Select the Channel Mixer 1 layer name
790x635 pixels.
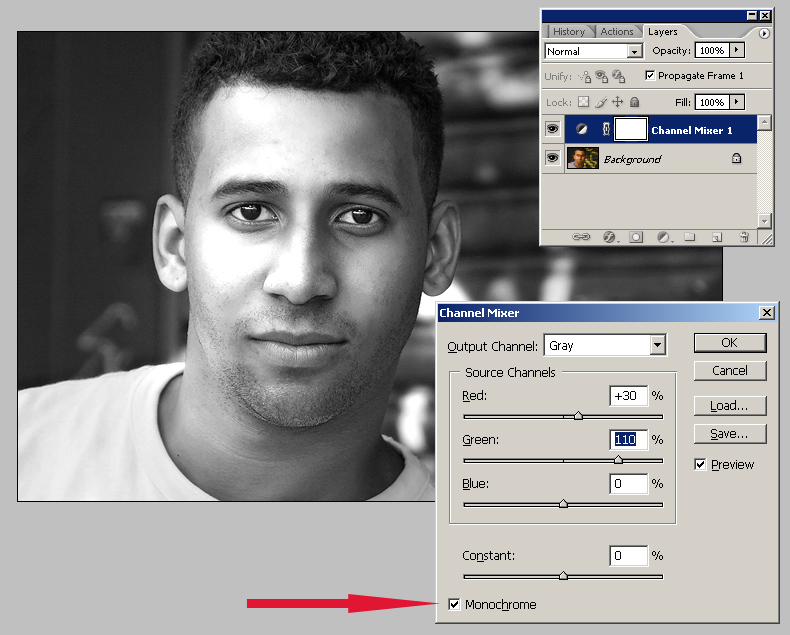pyautogui.click(x=692, y=131)
